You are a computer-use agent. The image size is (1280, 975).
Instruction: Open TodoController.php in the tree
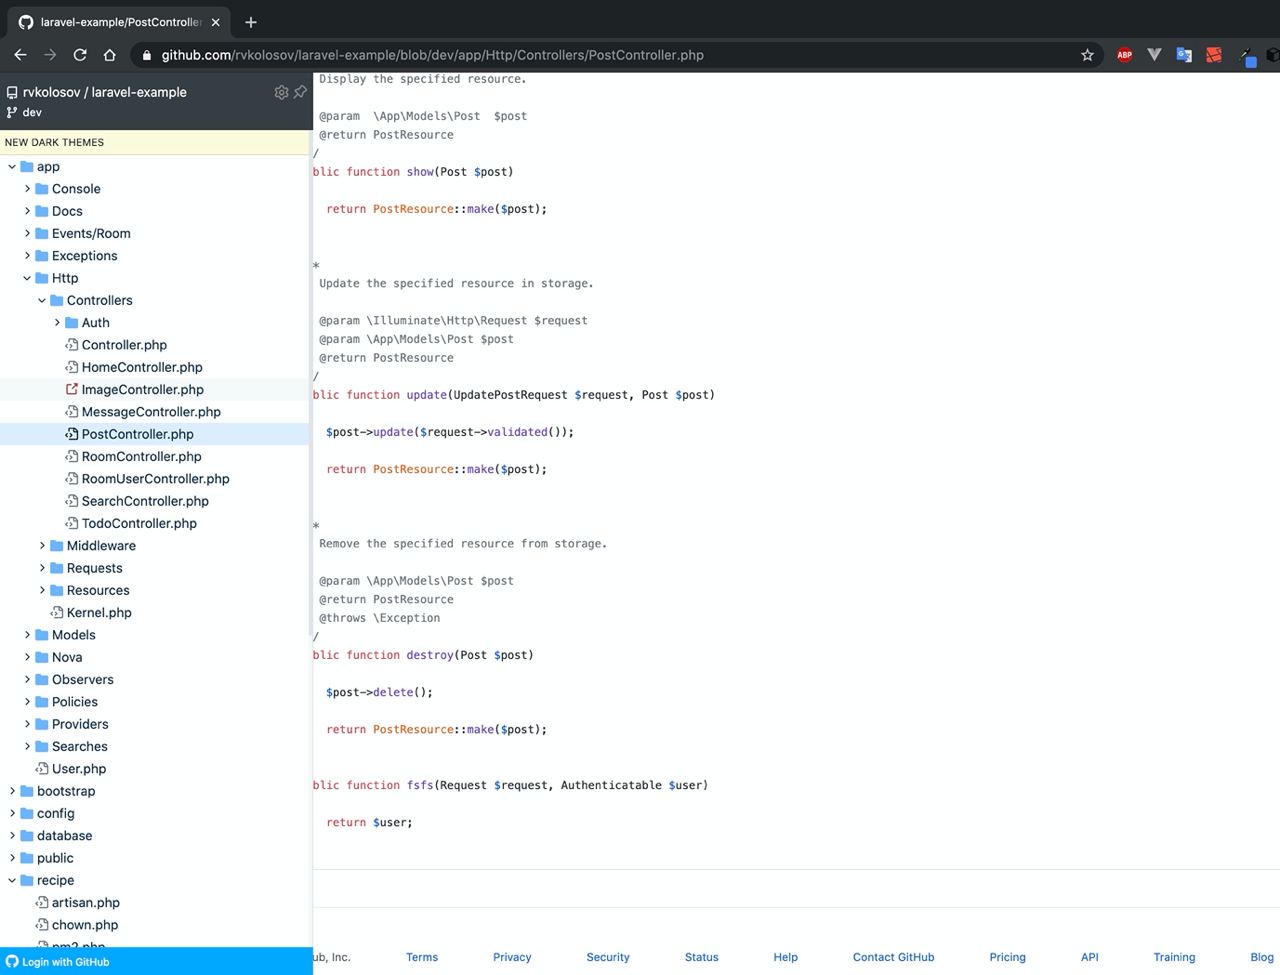tap(139, 523)
